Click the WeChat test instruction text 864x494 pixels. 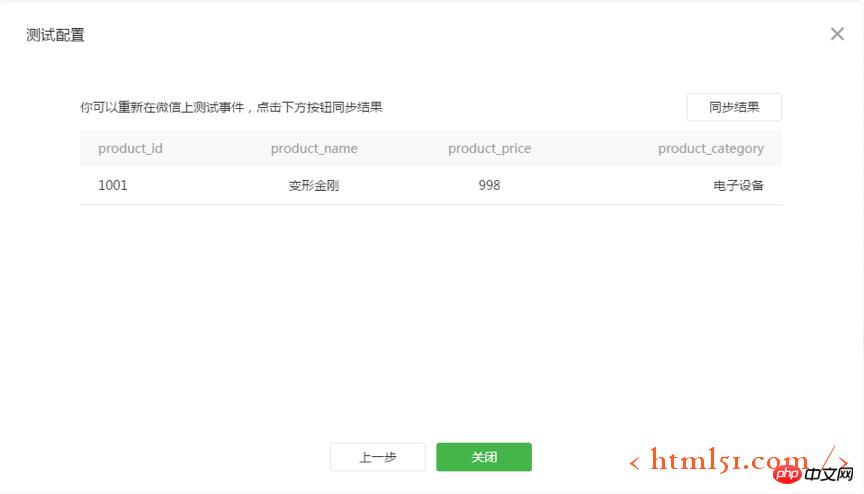point(231,107)
